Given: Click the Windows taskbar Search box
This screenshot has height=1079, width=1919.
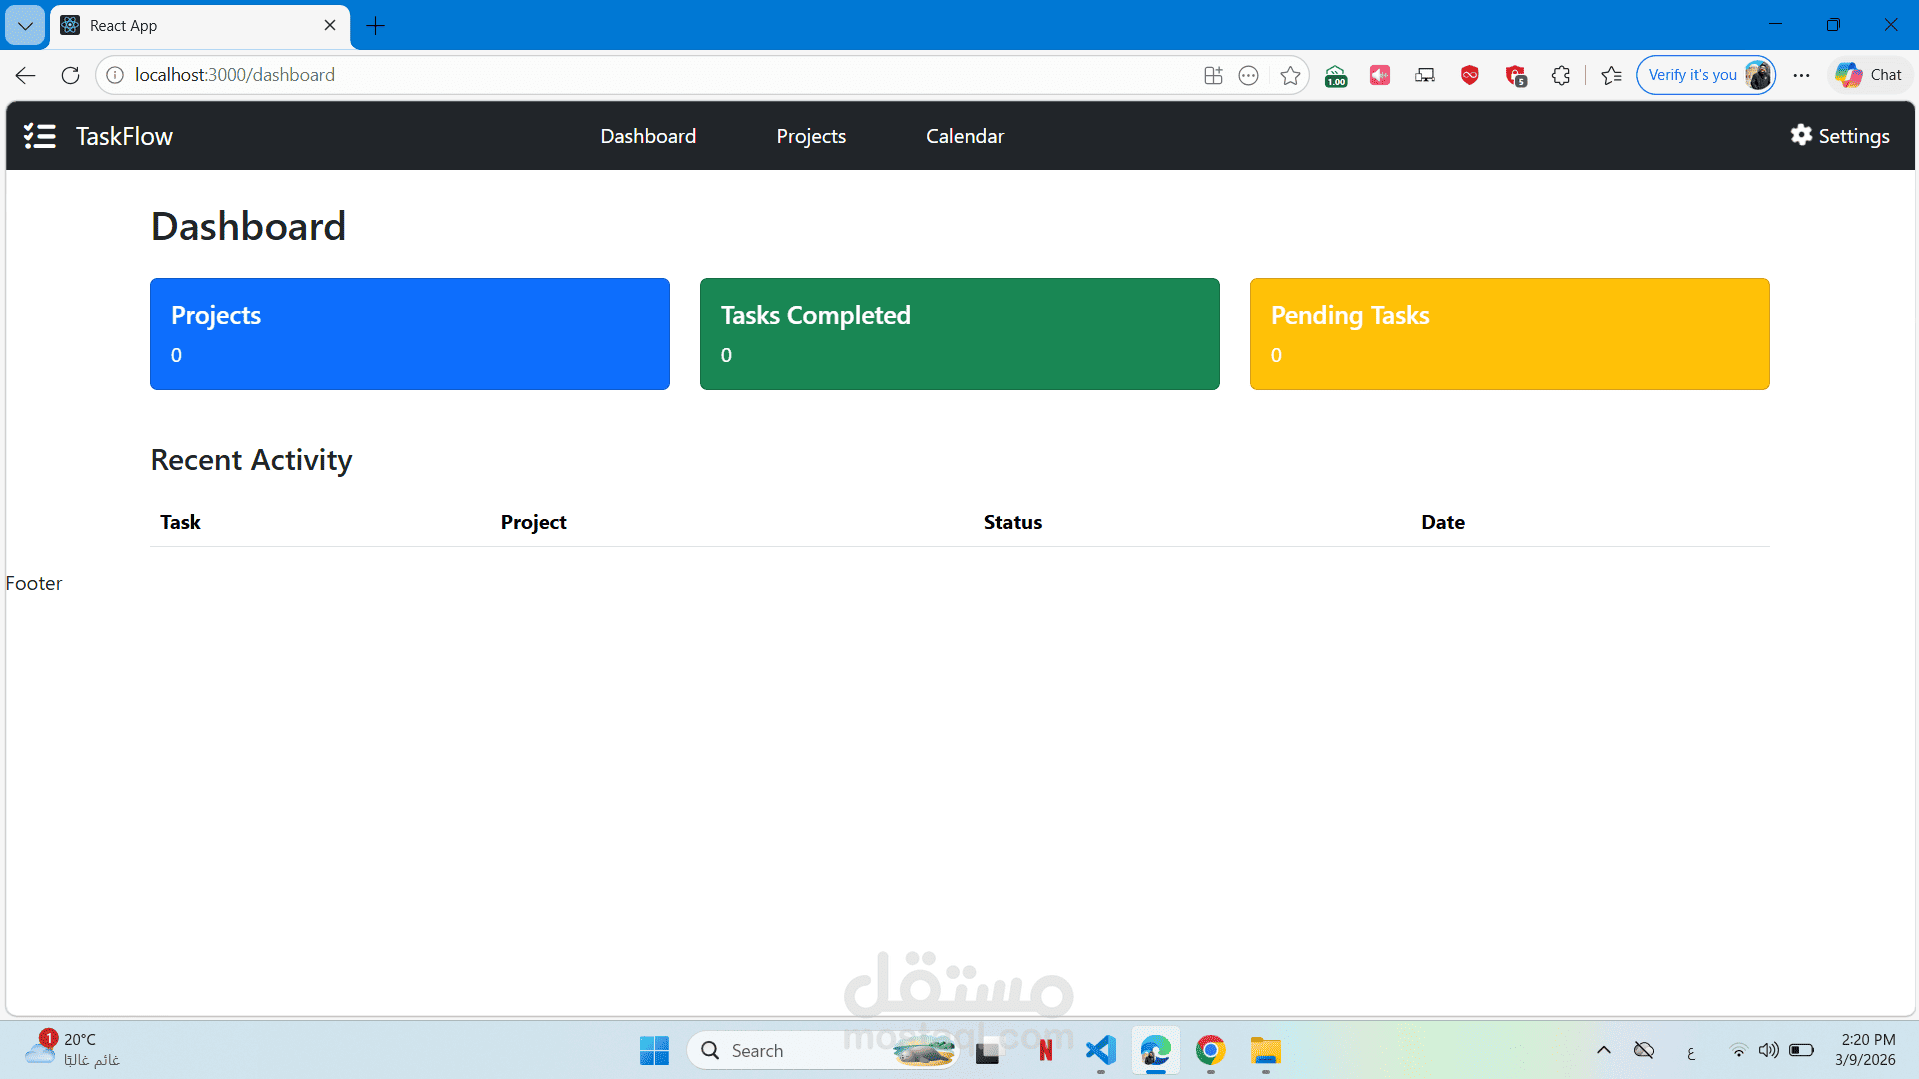Looking at the screenshot, I should 823,1050.
